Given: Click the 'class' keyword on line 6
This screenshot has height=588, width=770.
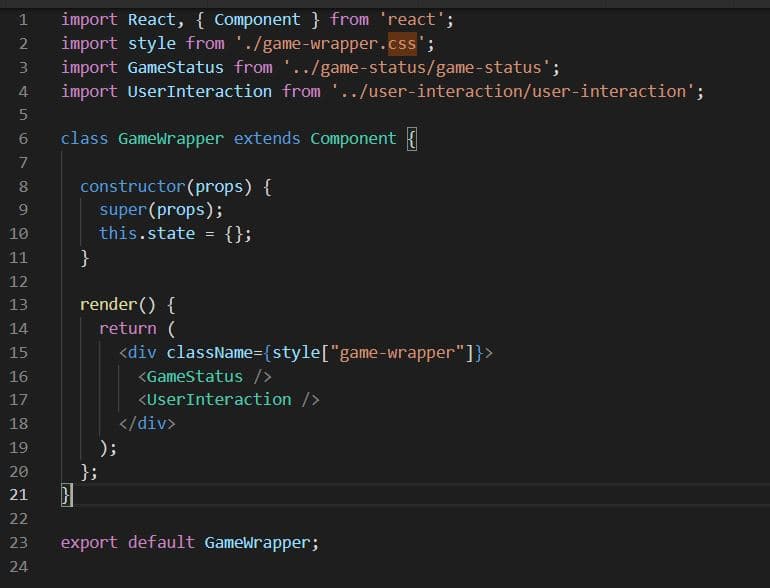Looking at the screenshot, I should click(x=84, y=139).
